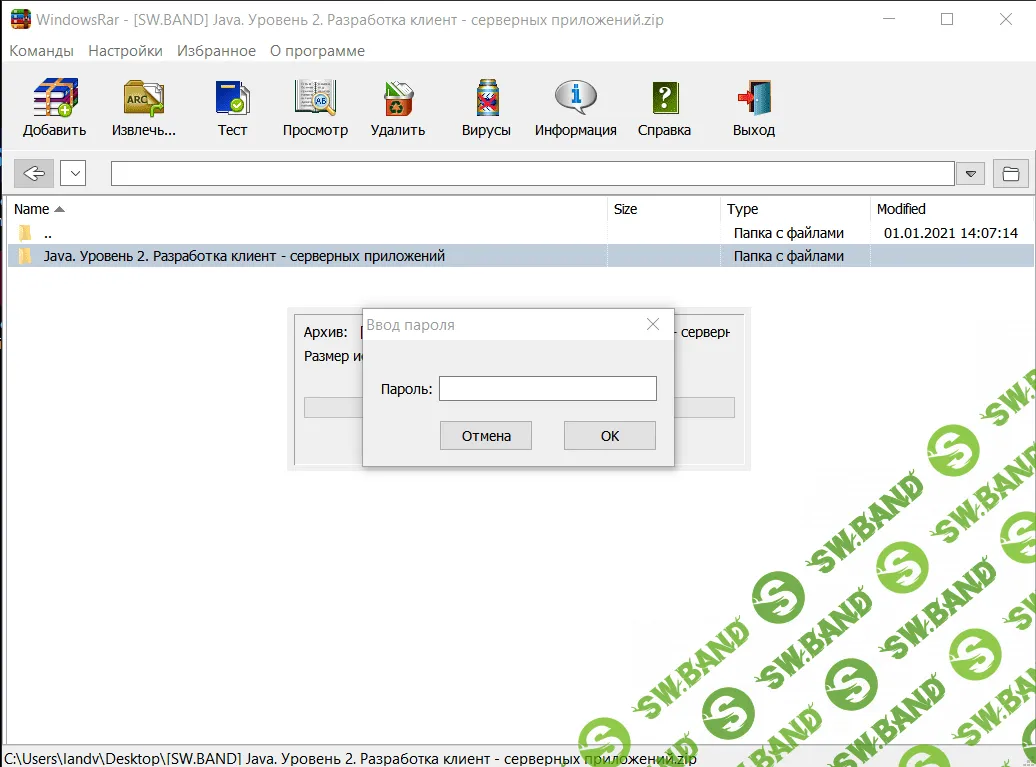
Task: Click the Удалить (Delete) recycle icon
Action: click(398, 99)
